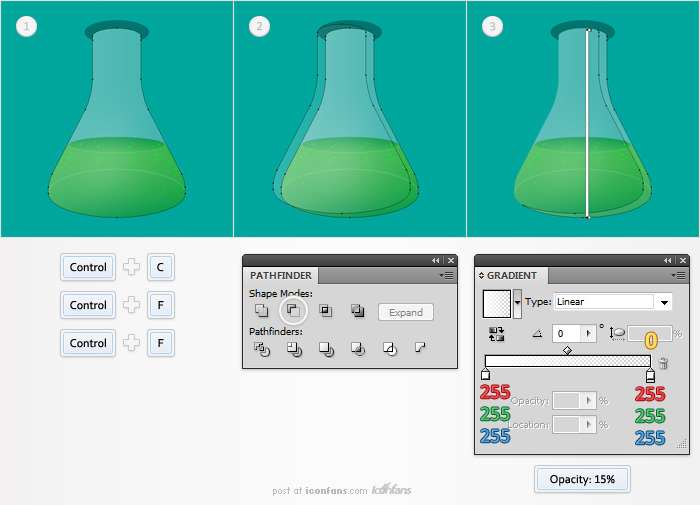Image resolution: width=700 pixels, height=505 pixels.
Task: Apply the Minus Back pathfinder
Action: 420,347
